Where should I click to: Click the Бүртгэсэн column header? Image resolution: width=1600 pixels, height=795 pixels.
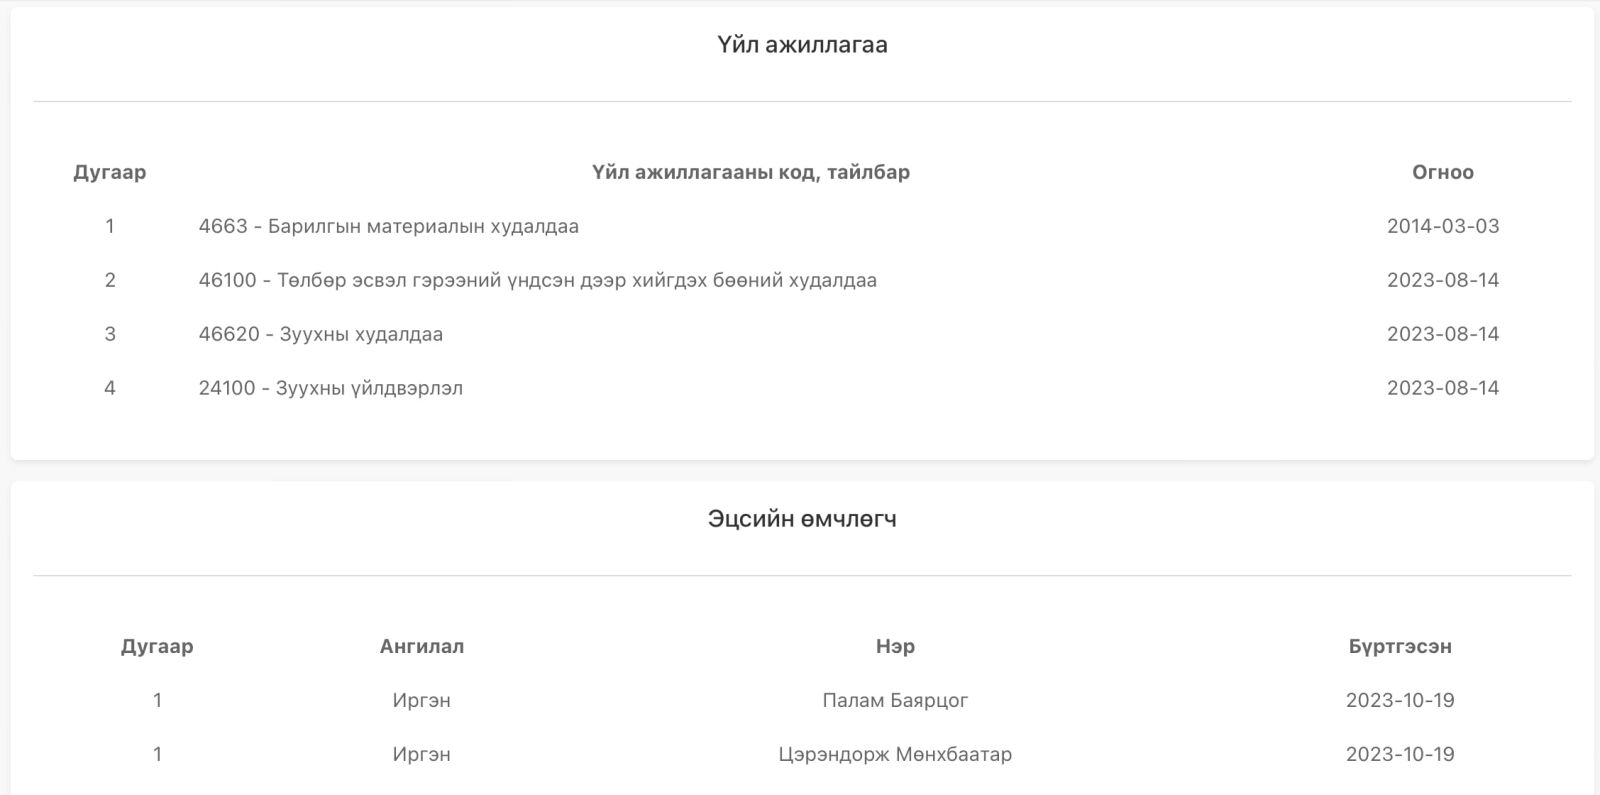[1399, 646]
